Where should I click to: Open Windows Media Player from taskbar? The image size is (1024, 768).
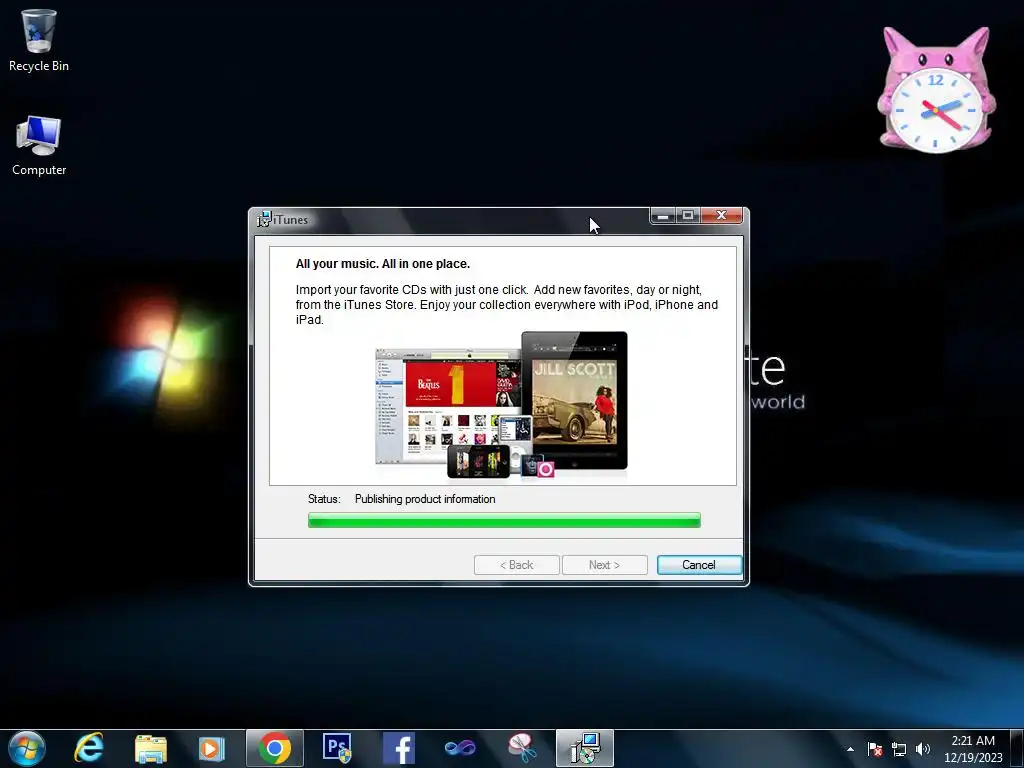click(x=212, y=748)
